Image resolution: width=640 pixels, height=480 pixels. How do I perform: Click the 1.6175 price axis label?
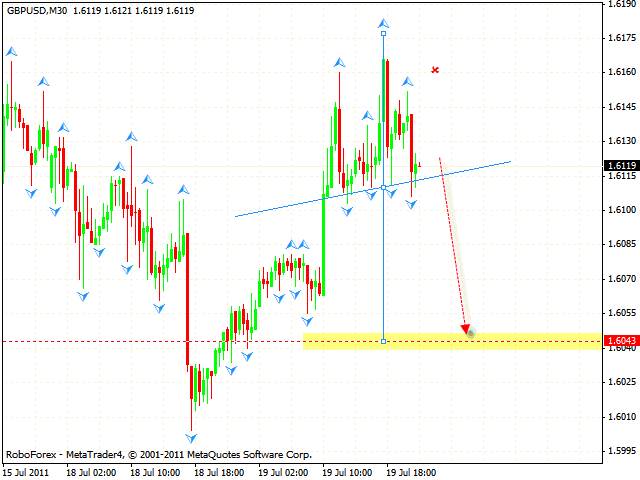(x=622, y=38)
